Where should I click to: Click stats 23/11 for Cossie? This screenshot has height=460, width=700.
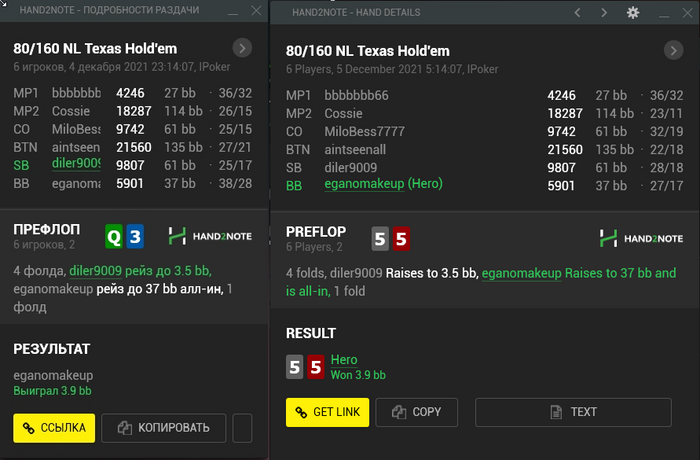pos(667,113)
